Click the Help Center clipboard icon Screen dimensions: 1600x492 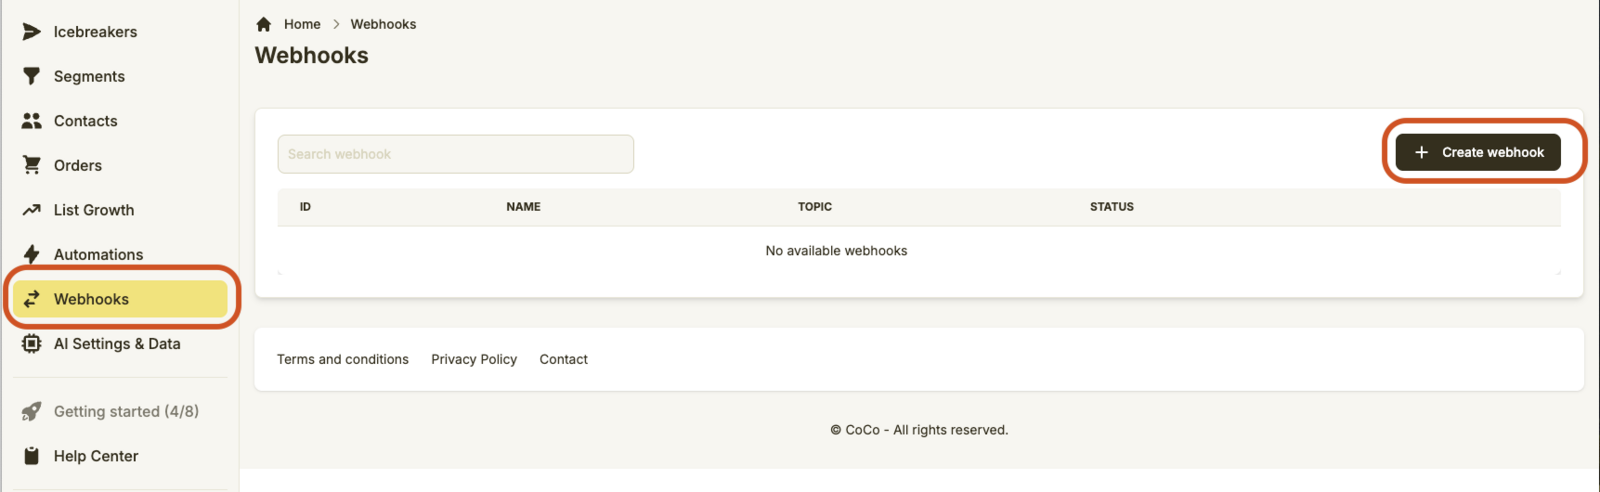pyautogui.click(x=32, y=456)
